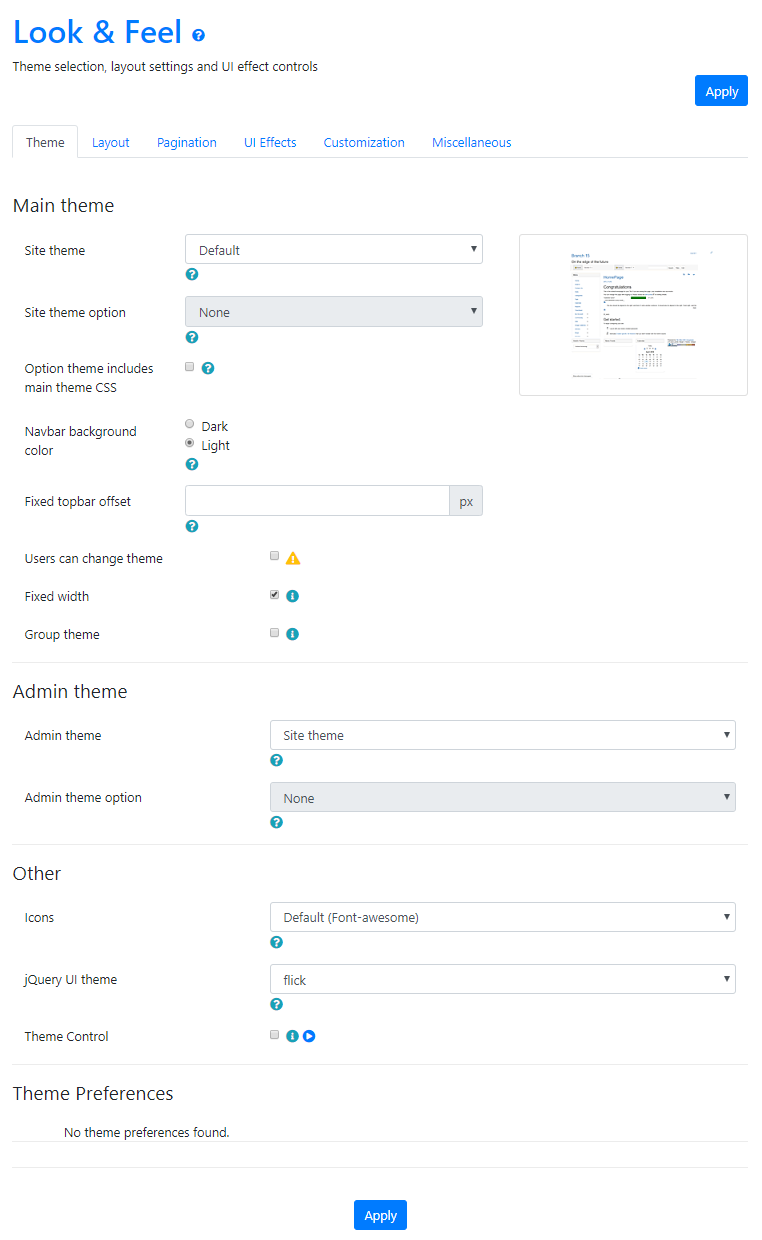Open the jQuery UI theme dropdown
The image size is (762, 1240).
point(502,979)
